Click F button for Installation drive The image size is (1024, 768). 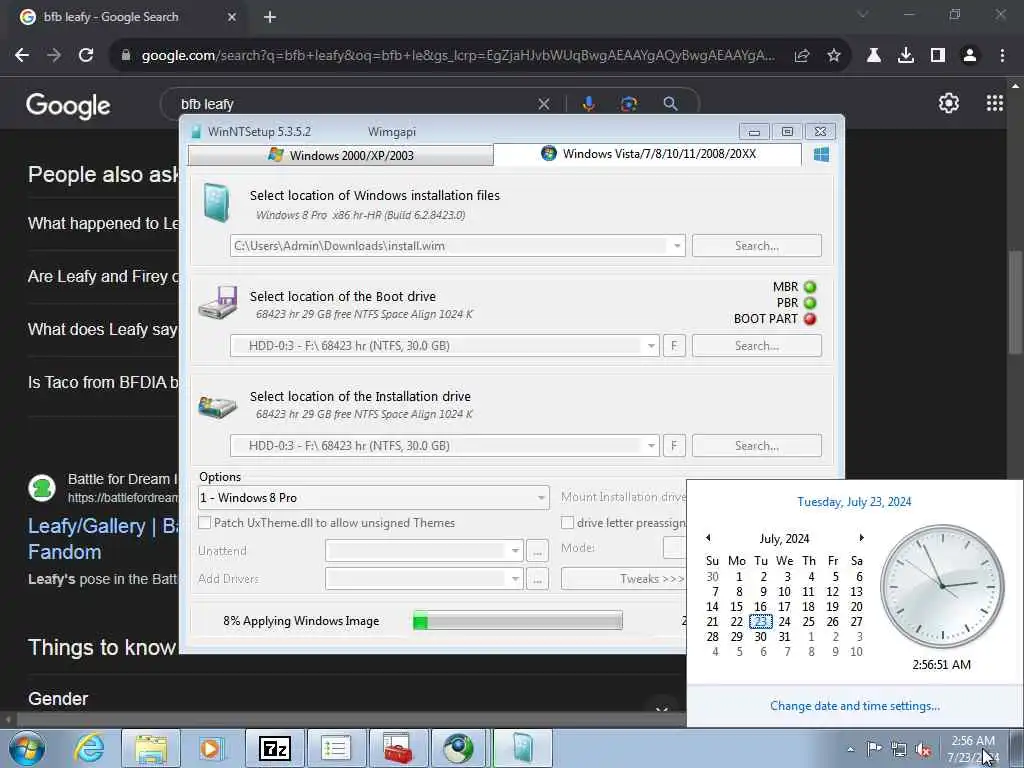[x=674, y=446]
